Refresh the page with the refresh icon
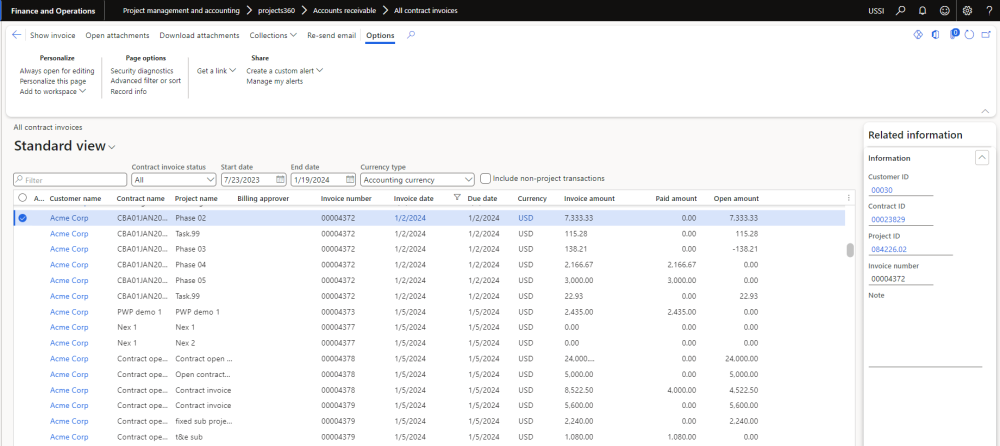 (x=969, y=35)
